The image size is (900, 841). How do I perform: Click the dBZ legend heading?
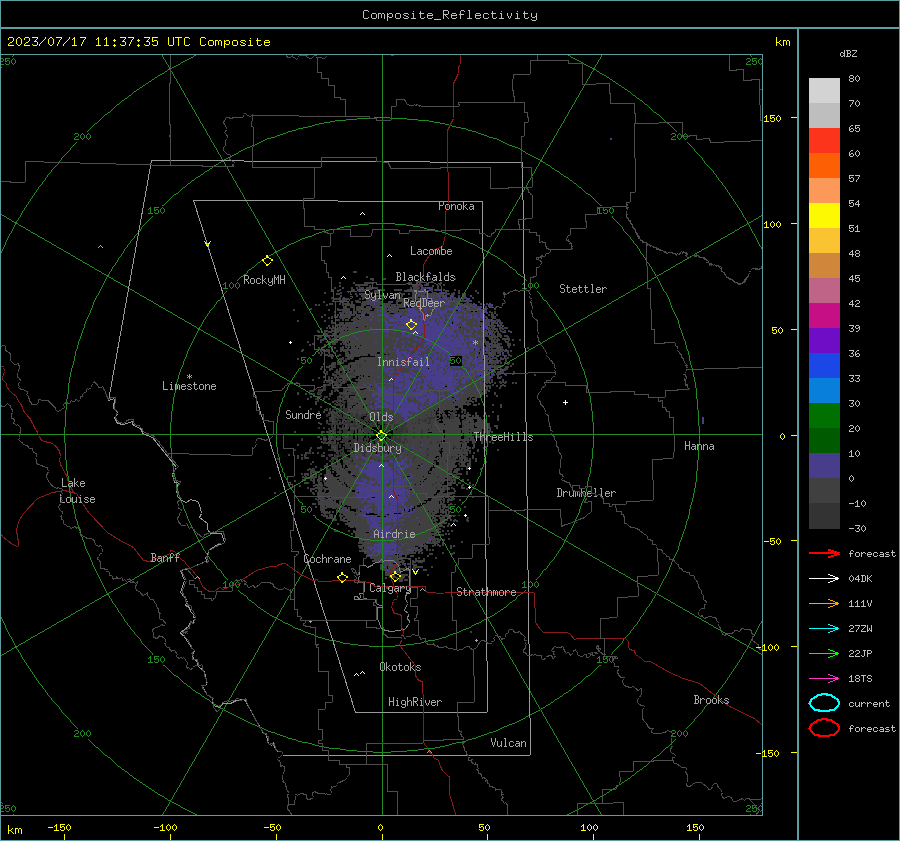(x=848, y=53)
